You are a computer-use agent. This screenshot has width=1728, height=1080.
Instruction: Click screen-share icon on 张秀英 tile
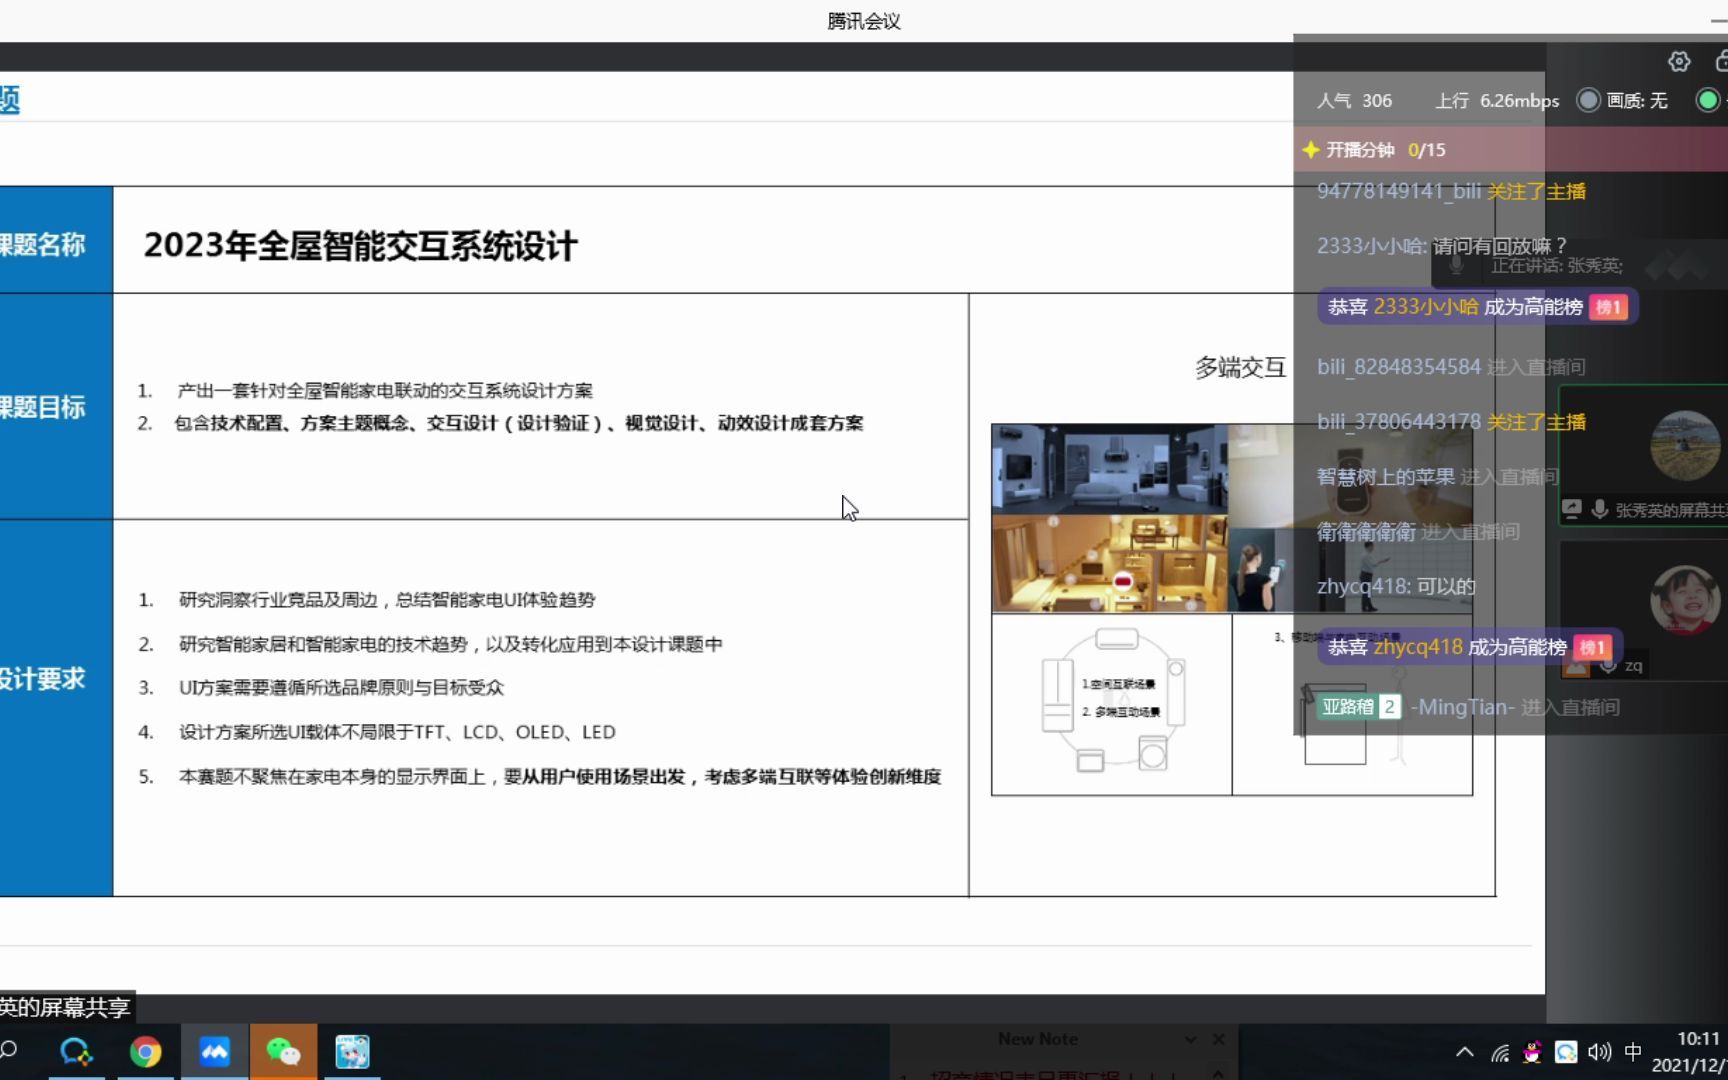[1572, 509]
